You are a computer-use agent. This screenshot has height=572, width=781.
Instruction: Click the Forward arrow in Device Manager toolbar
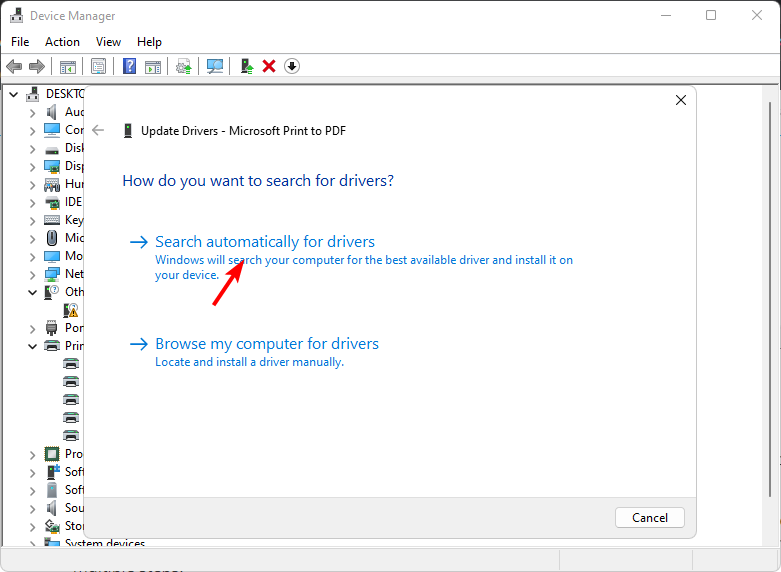click(37, 66)
